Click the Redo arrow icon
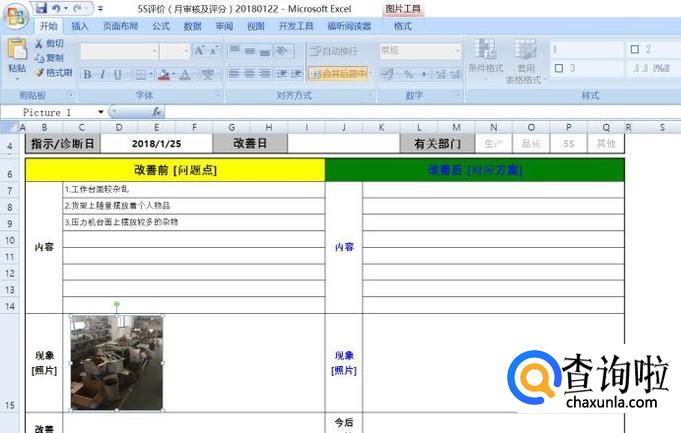 77,8
